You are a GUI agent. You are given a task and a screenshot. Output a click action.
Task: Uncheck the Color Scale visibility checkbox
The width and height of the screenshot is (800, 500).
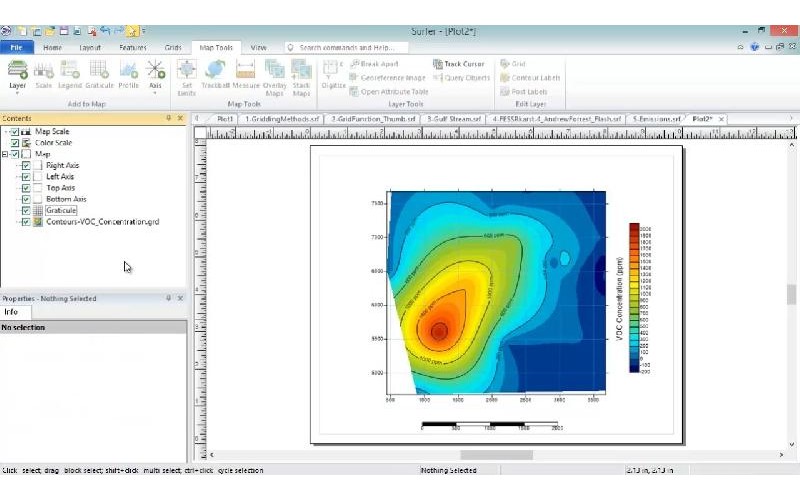(x=15, y=143)
